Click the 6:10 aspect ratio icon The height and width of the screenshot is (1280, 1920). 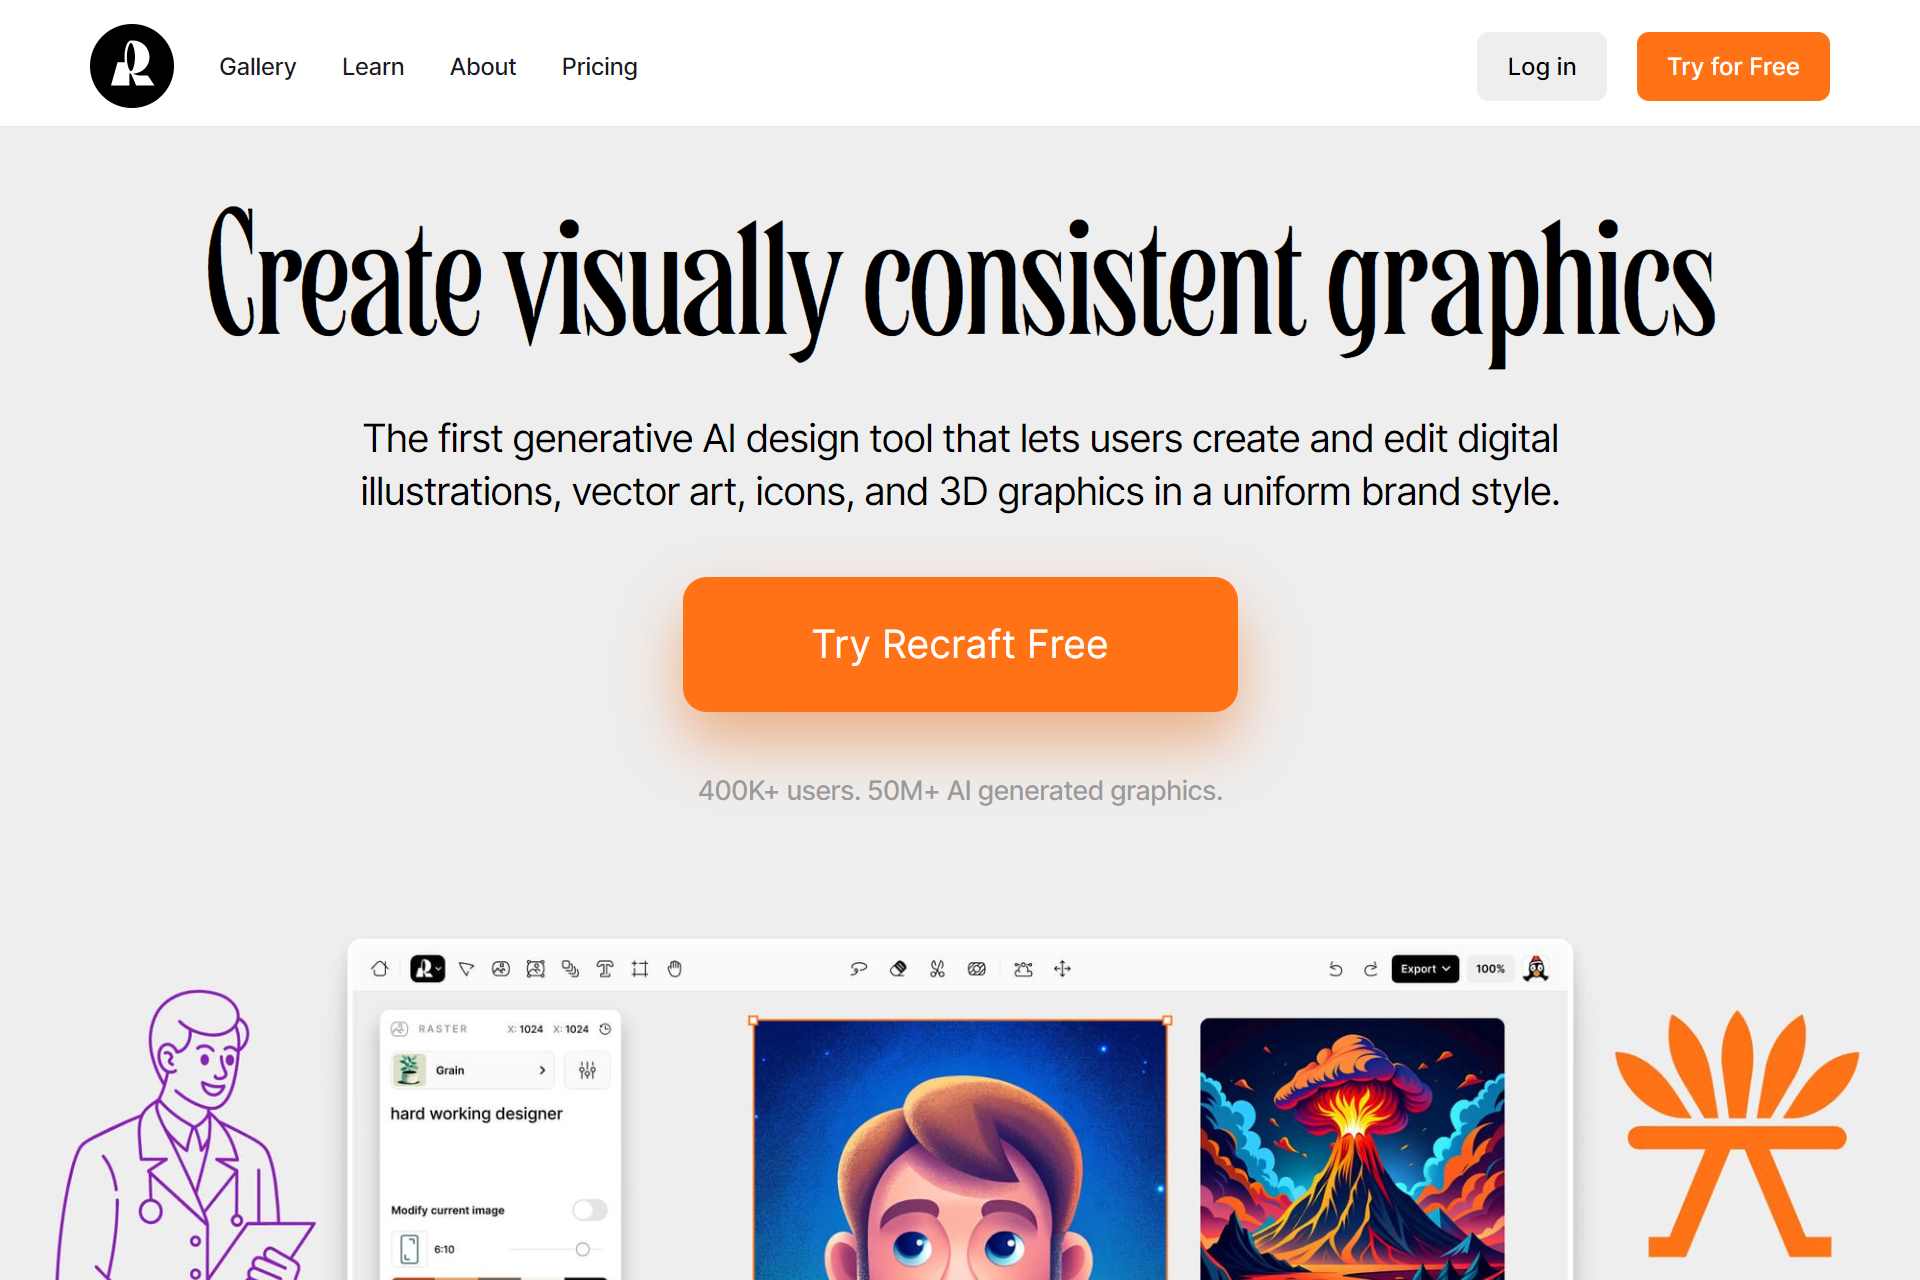pos(409,1249)
